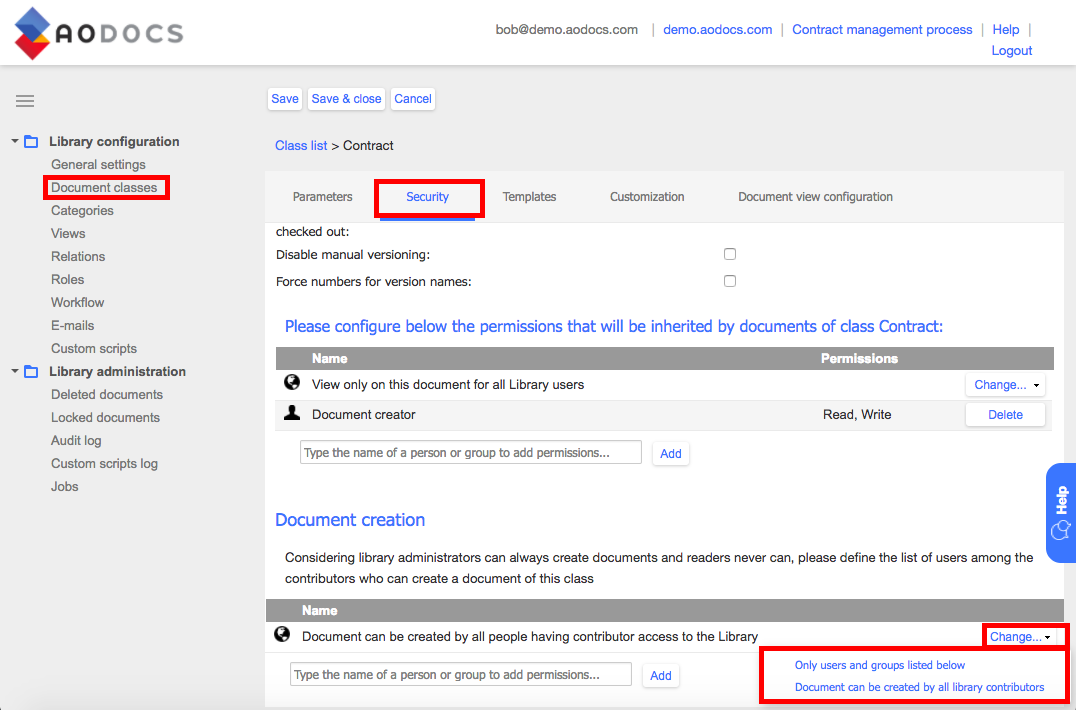Click Save & close button
This screenshot has height=710, width=1076.
tap(347, 99)
